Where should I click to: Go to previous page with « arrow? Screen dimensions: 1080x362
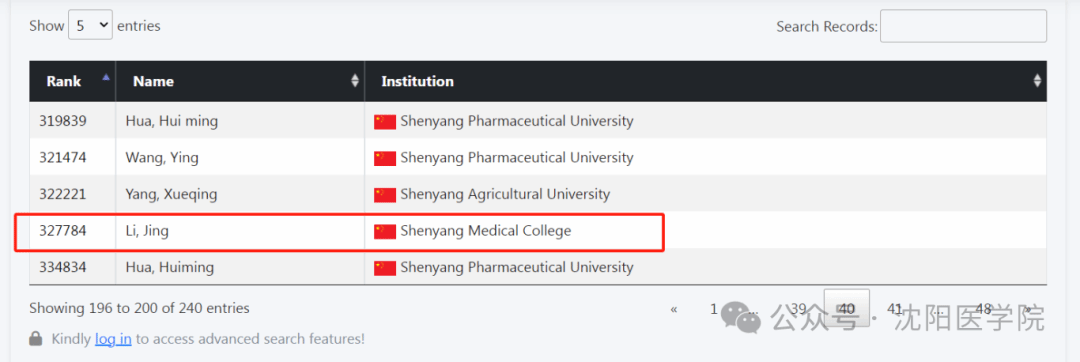tap(674, 309)
